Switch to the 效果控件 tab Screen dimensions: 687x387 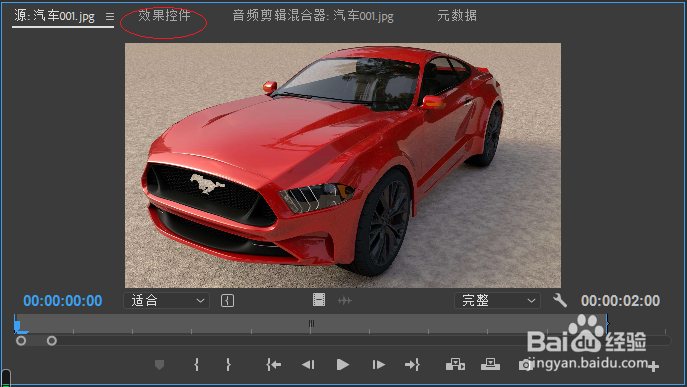[164, 15]
